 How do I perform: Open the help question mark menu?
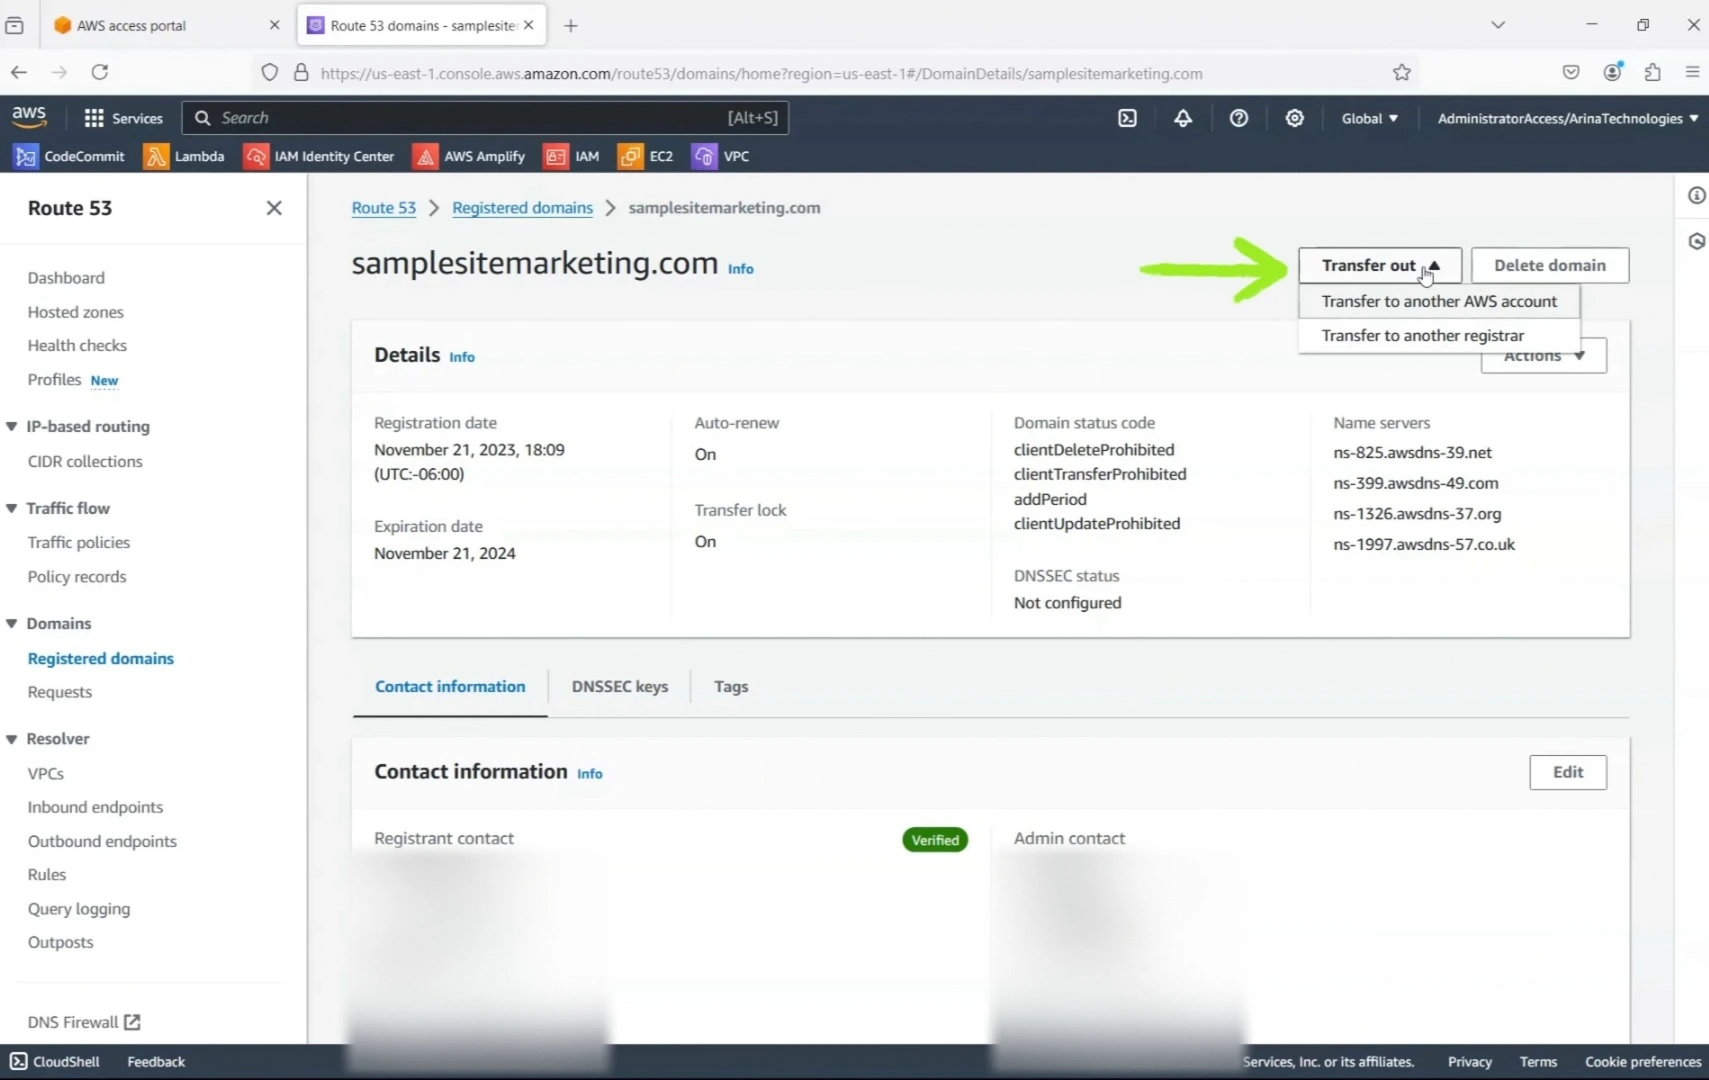[1239, 118]
